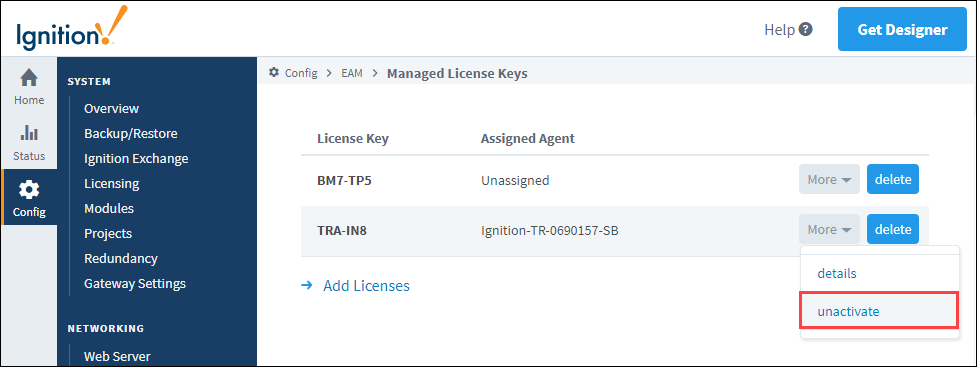Open Licensing in System menu
977x367 pixels.
click(112, 183)
